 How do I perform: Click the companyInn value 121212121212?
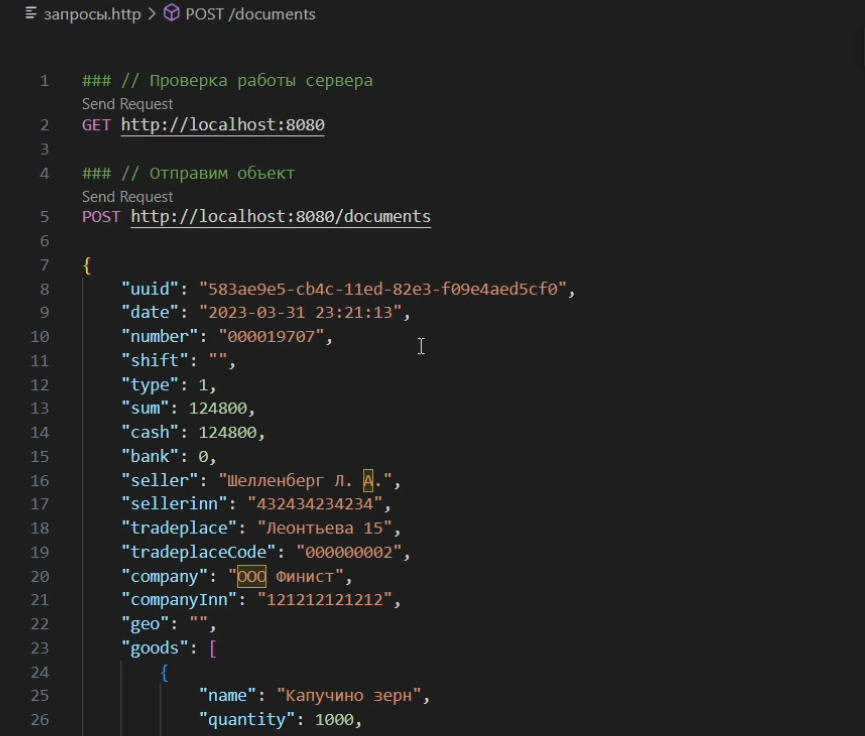pyautogui.click(x=324, y=600)
